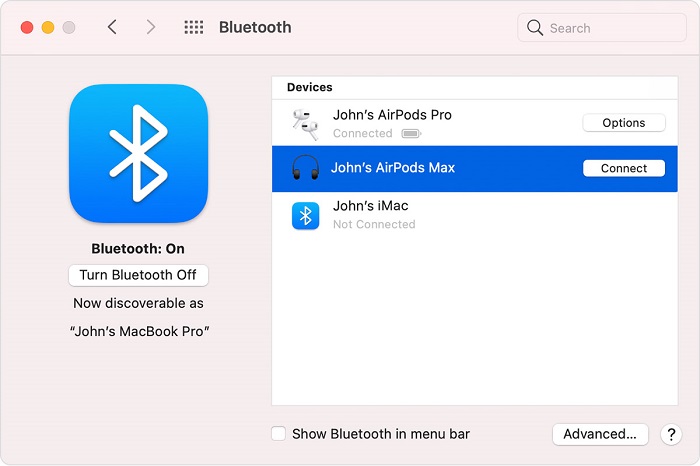Click the magnifying glass search icon
The width and height of the screenshot is (700, 466).
tap(535, 28)
